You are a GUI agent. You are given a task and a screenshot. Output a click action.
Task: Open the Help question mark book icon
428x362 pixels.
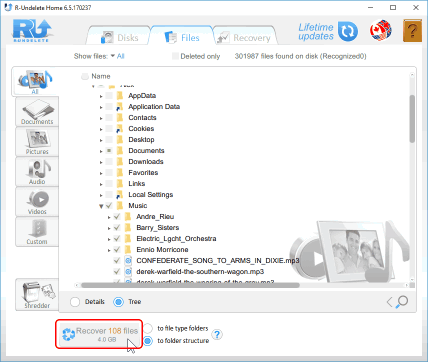click(x=412, y=31)
